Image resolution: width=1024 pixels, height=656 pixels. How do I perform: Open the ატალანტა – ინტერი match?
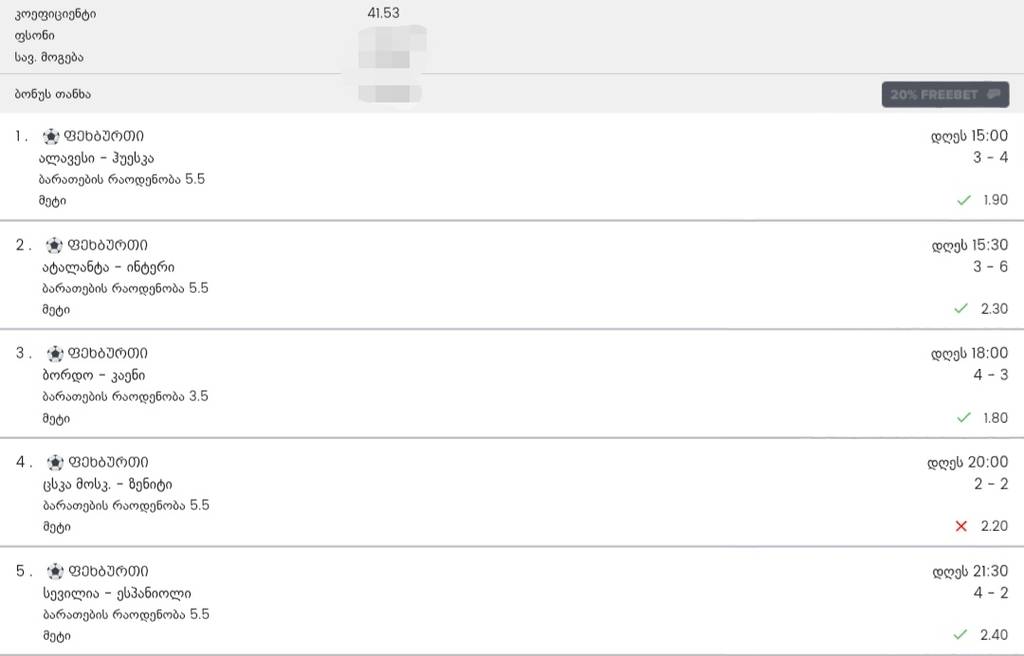(x=108, y=267)
